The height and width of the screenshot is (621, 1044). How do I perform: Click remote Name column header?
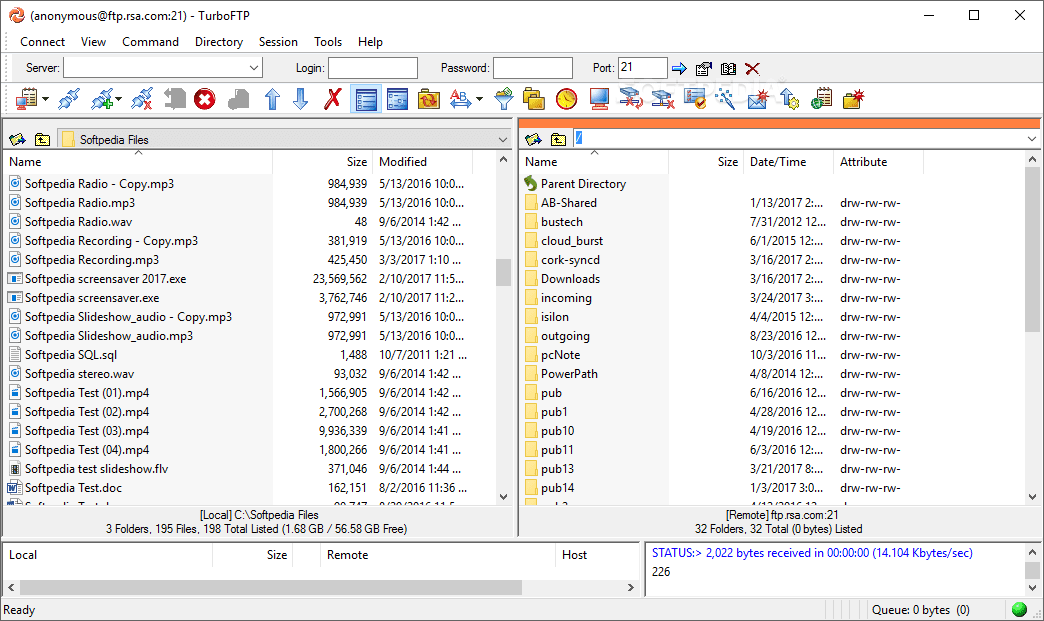(x=595, y=162)
